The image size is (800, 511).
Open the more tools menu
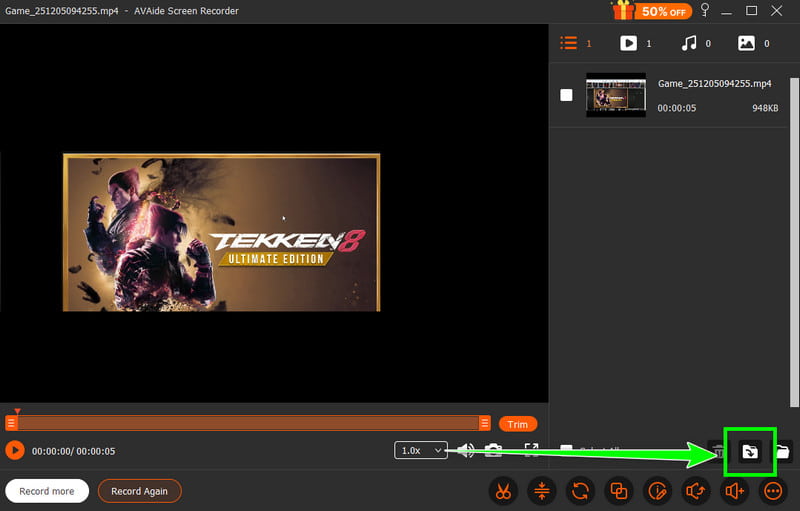coord(772,491)
